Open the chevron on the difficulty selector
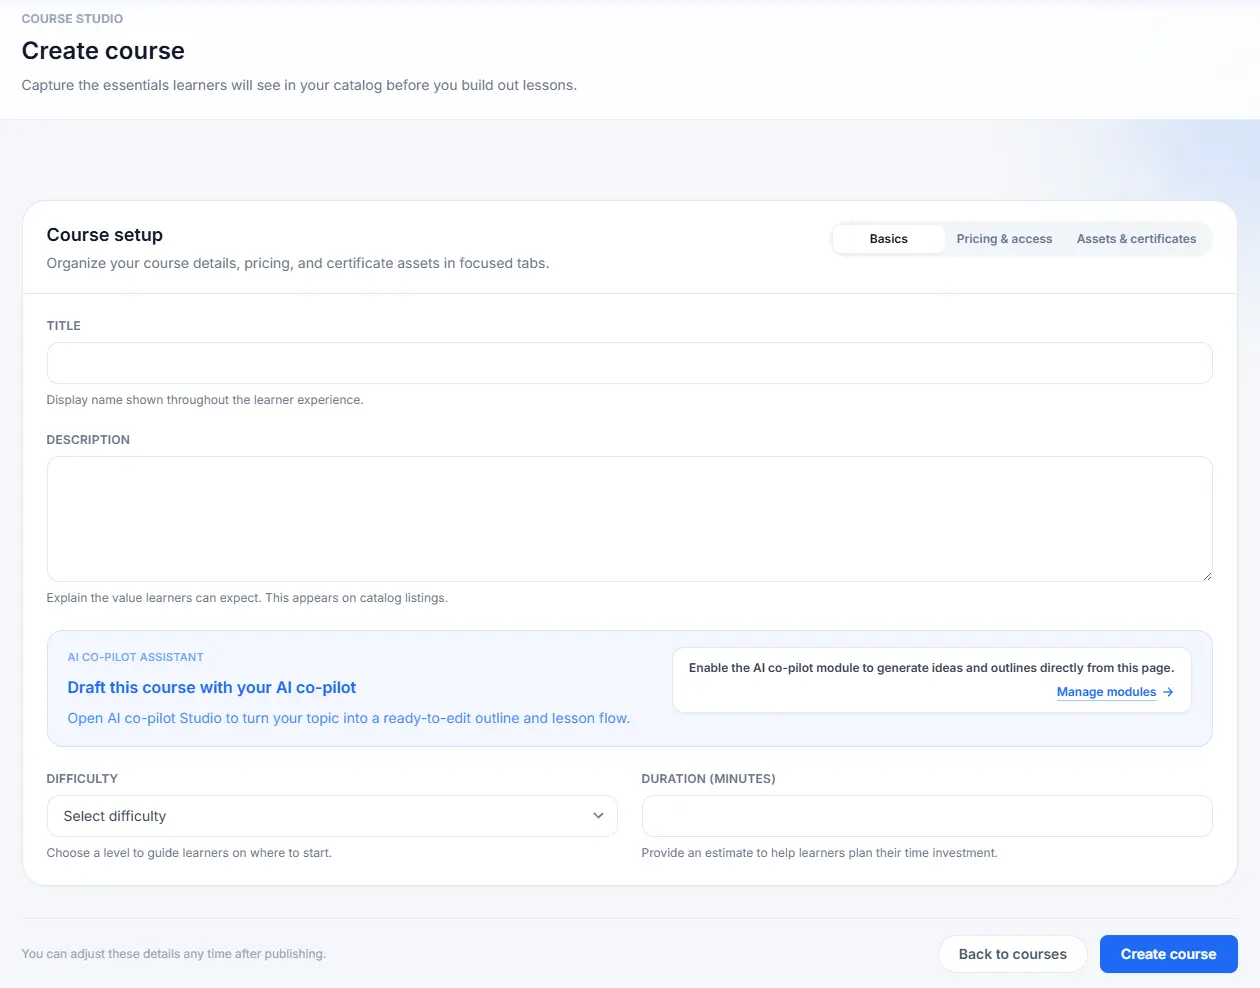The height and width of the screenshot is (988, 1260). 598,816
